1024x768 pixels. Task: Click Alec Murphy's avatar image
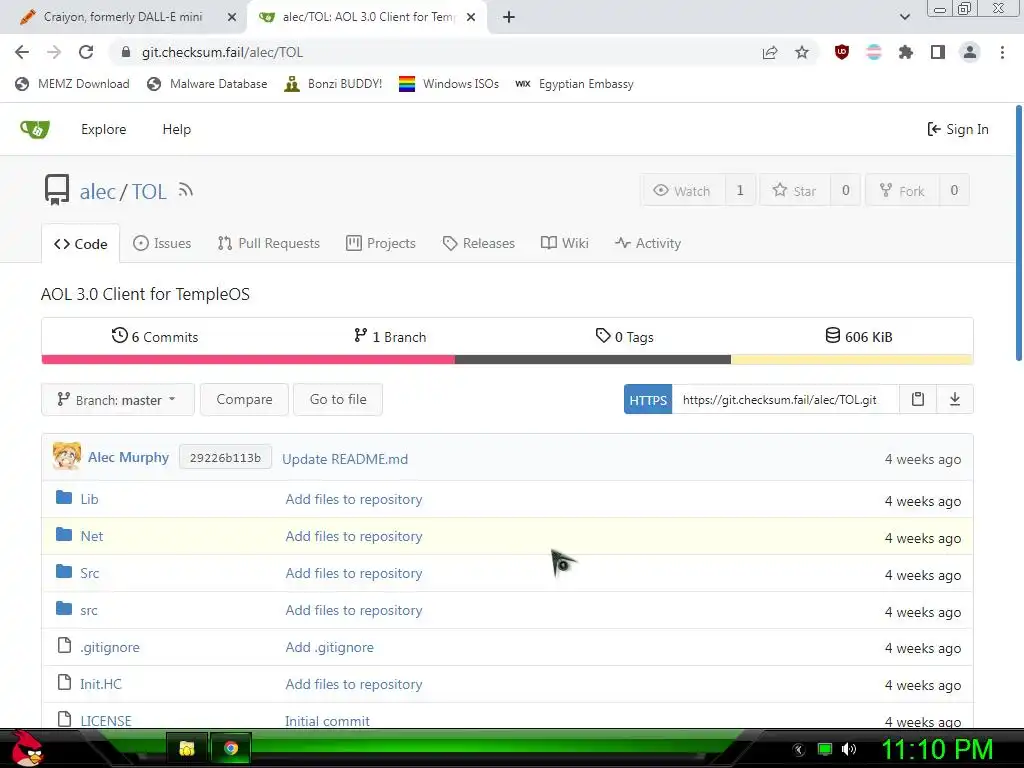(67, 456)
